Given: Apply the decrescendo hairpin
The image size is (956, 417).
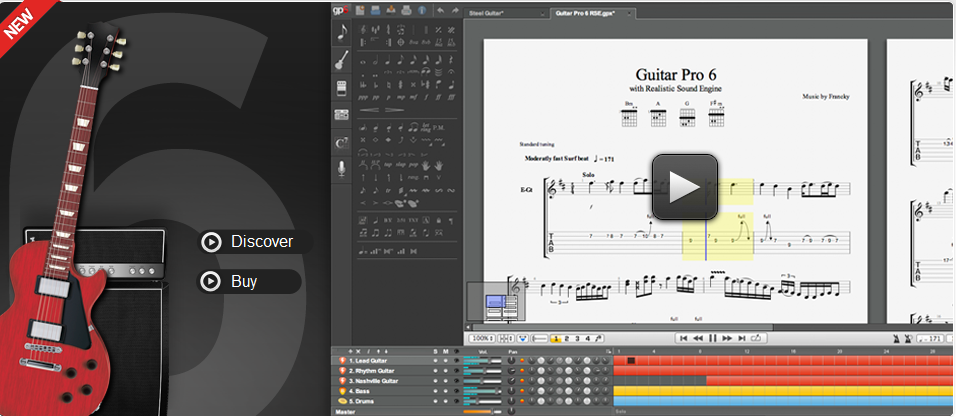Looking at the screenshot, I should pos(394,110).
